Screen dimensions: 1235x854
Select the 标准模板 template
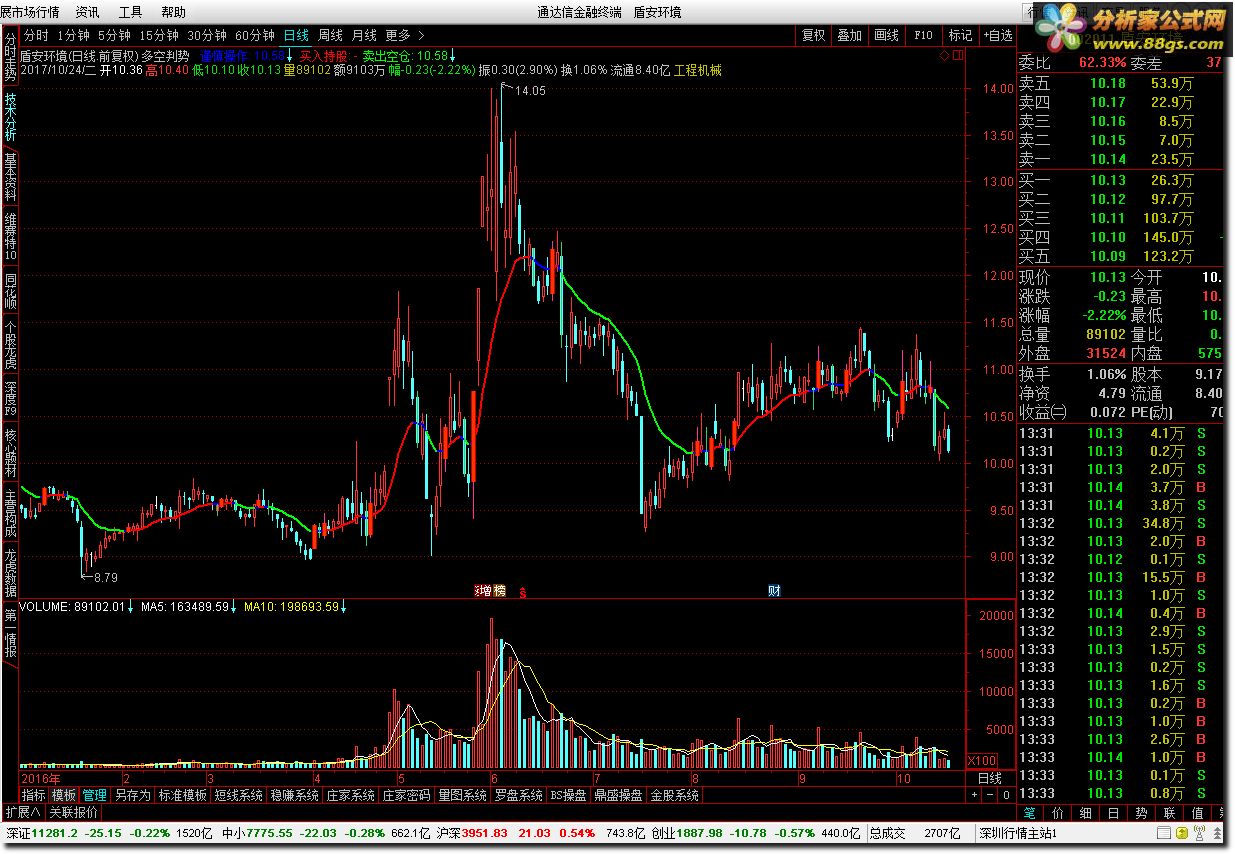[x=182, y=795]
